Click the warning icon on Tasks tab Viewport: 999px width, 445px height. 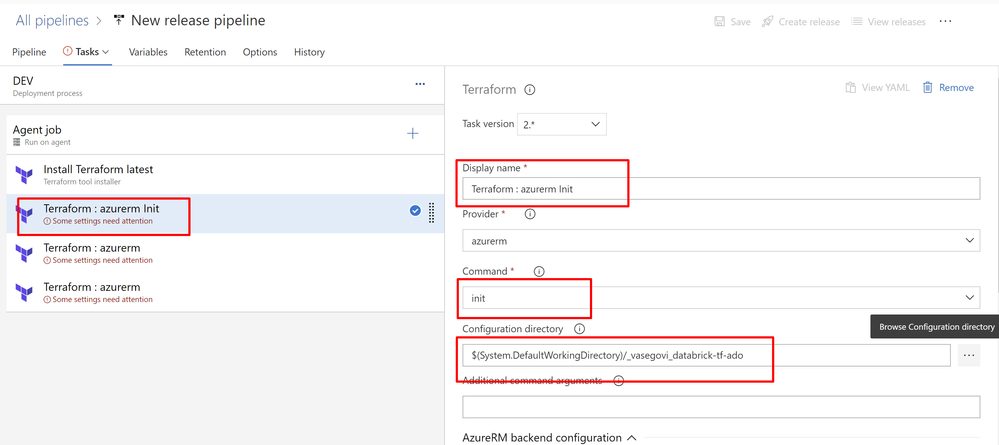[68, 52]
